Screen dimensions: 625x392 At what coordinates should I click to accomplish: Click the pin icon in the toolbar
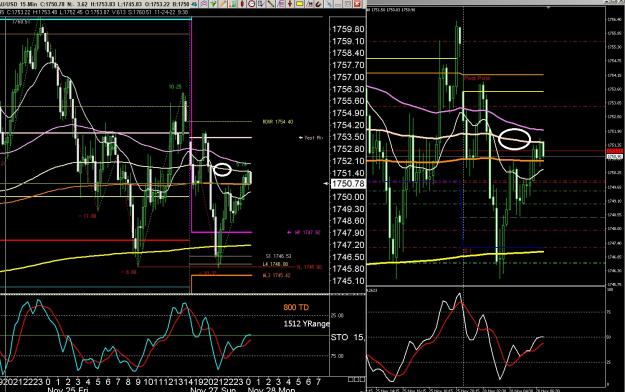point(329,4)
